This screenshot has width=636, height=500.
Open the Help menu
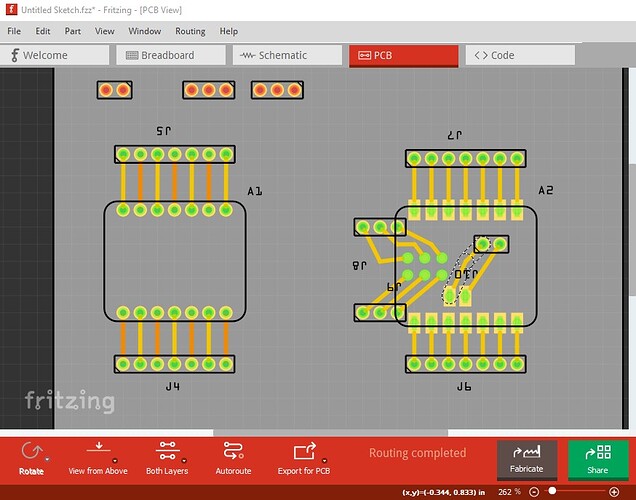tap(229, 31)
